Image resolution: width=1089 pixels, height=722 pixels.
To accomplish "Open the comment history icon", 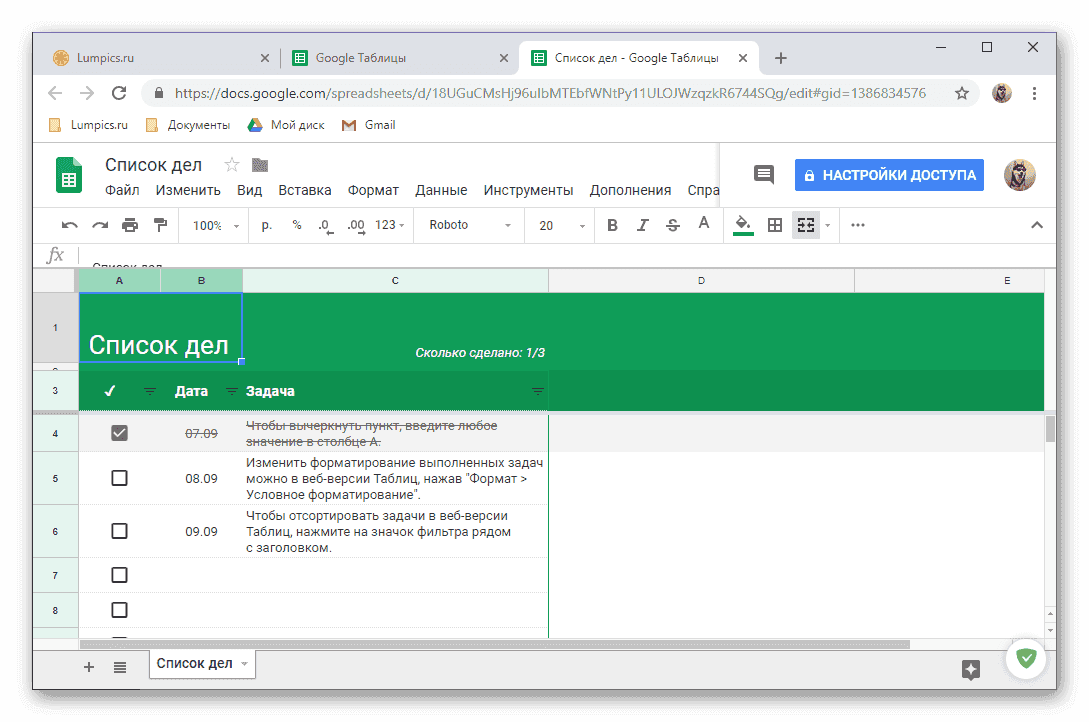I will click(x=763, y=174).
